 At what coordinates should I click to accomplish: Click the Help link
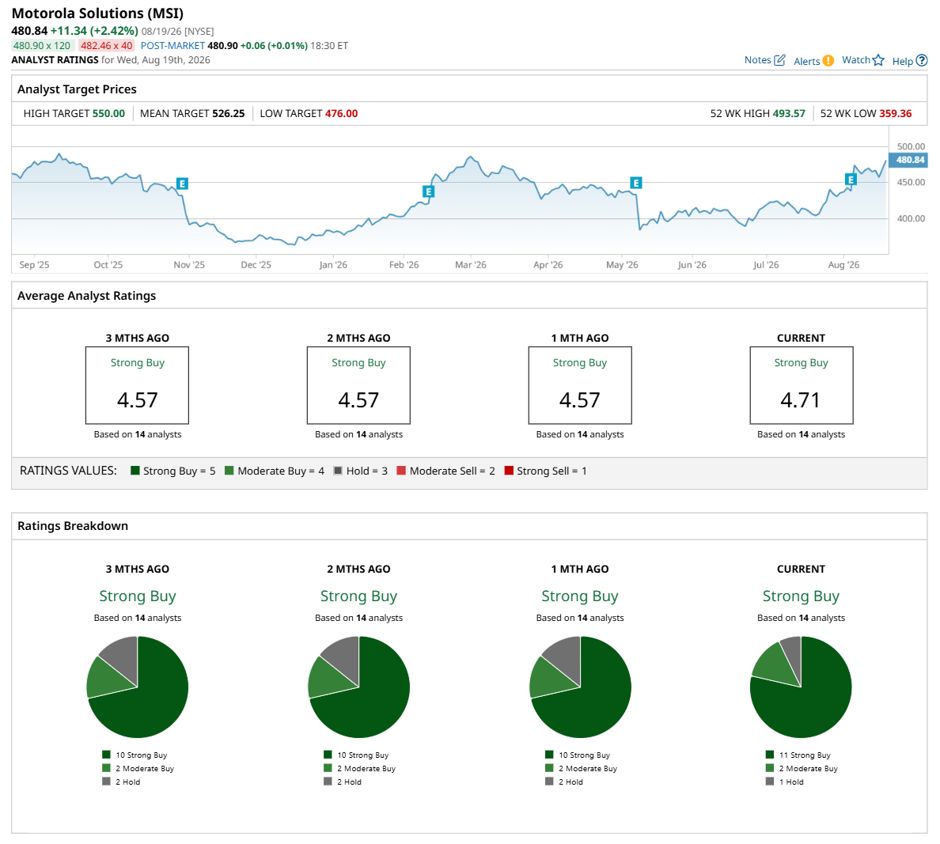(x=902, y=61)
